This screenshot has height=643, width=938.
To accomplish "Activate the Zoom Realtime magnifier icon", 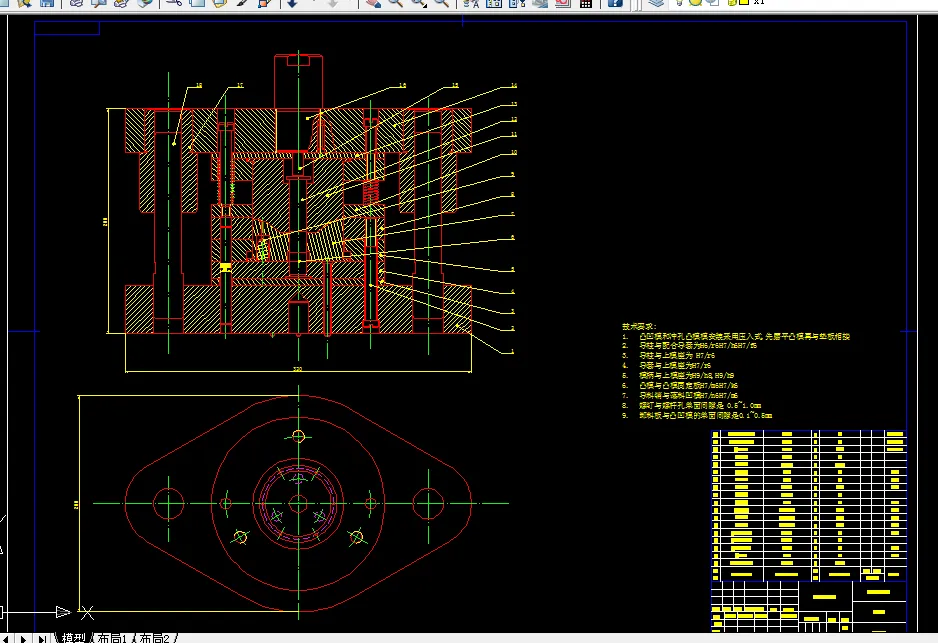I will 395,3.
